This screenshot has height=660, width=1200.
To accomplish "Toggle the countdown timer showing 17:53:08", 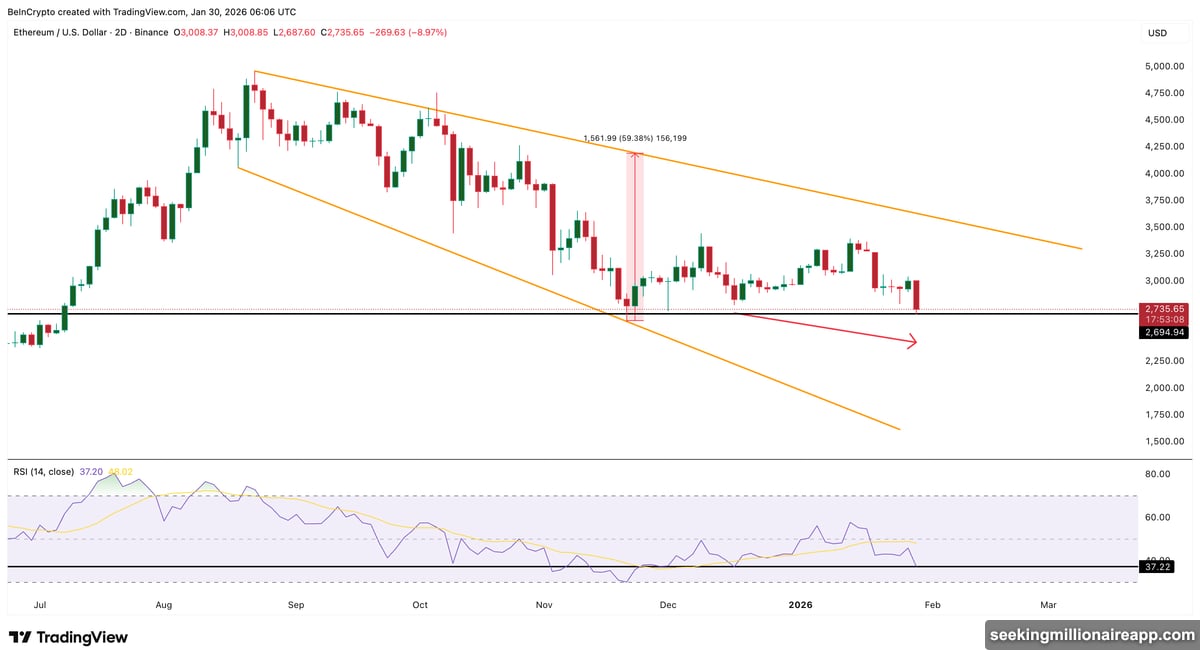I will pyautogui.click(x=1163, y=318).
